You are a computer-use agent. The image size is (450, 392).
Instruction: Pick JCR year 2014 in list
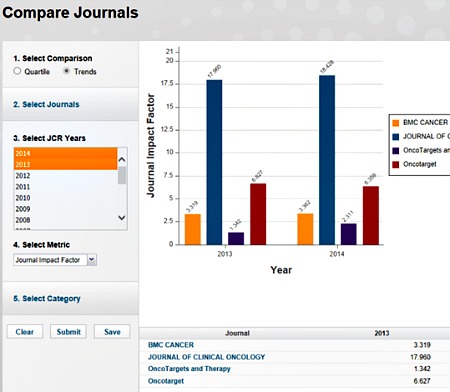point(65,153)
